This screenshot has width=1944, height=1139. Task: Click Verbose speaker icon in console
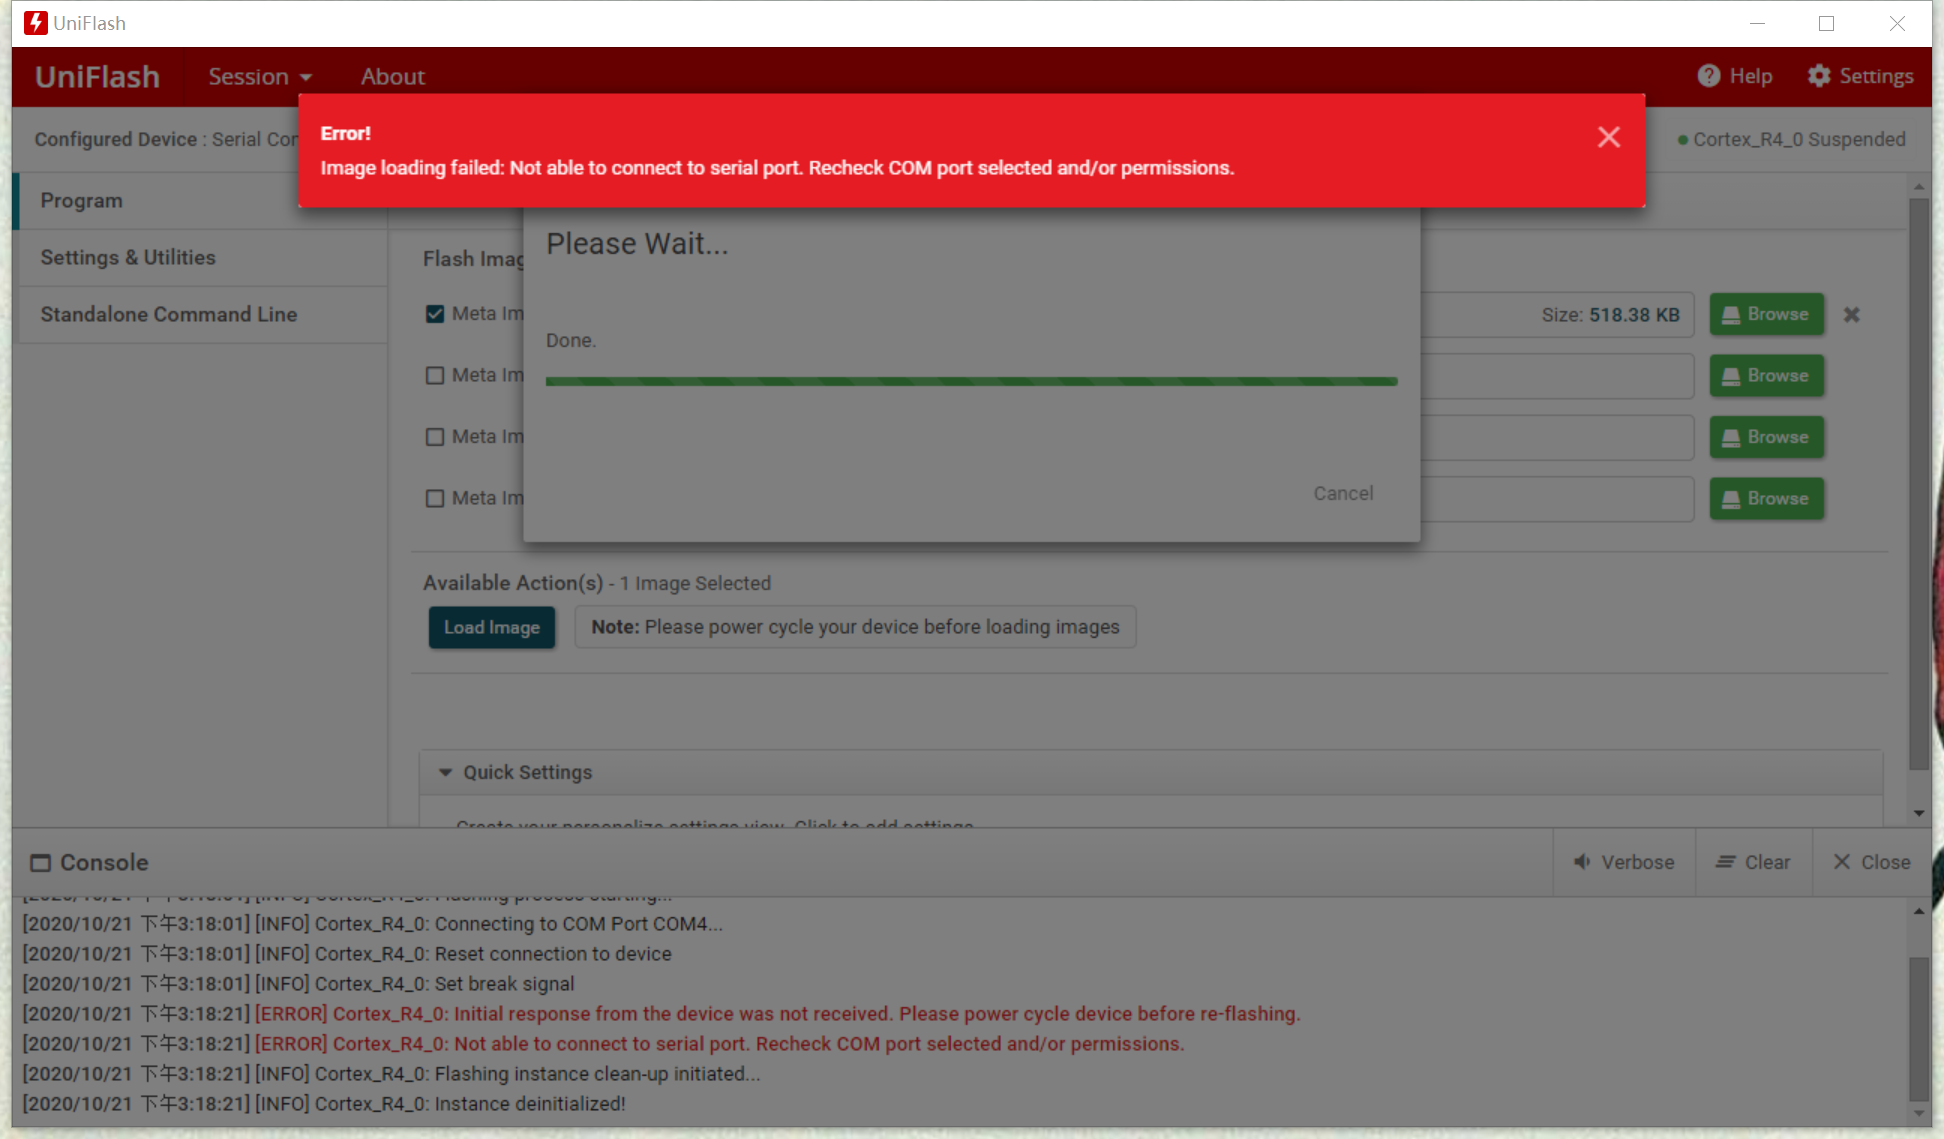coord(1582,862)
